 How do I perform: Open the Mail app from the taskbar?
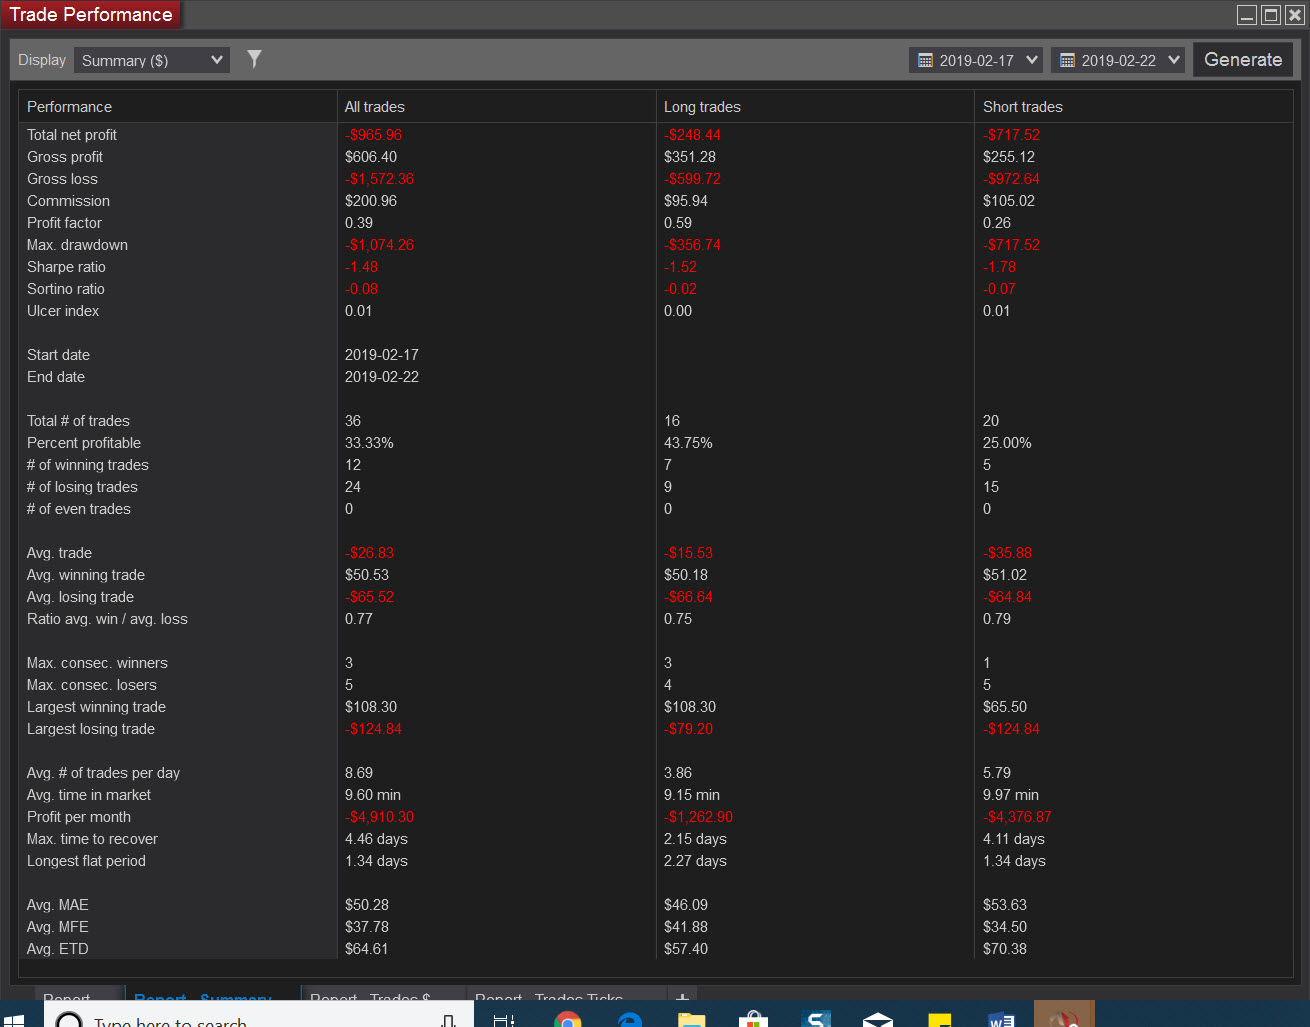click(877, 1018)
